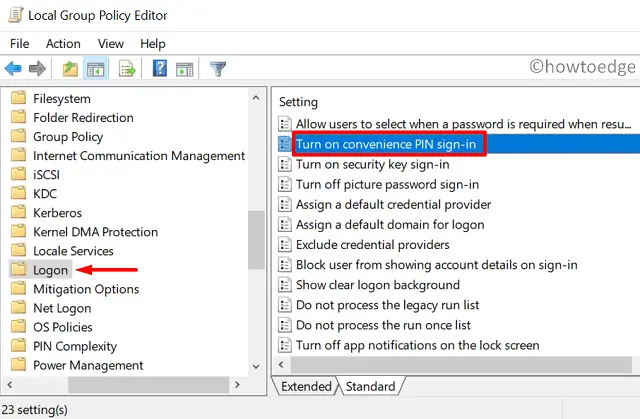Click tree pane horizontal scroll left arrow
Screen dimensions: 640x419
click(x=10, y=384)
